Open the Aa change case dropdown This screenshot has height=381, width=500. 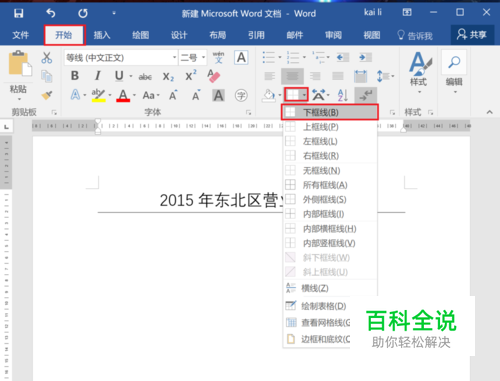click(x=151, y=96)
